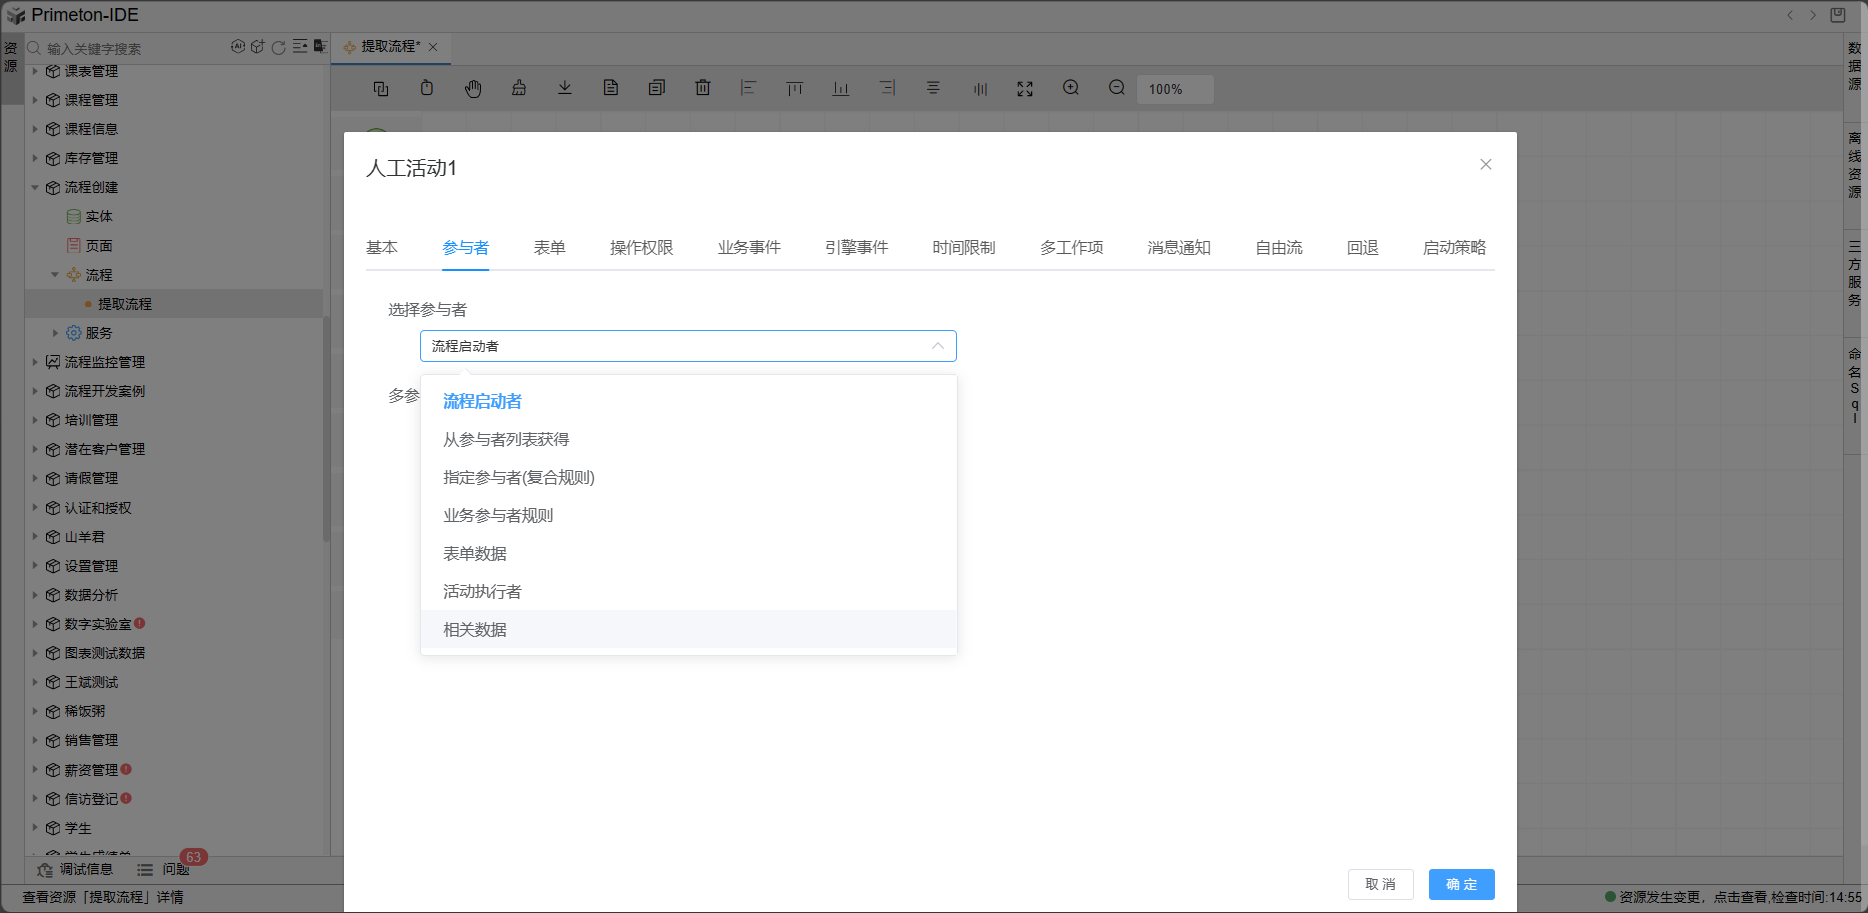This screenshot has height=913, width=1868.
Task: Click the trash delete icon in toolbar
Action: pyautogui.click(x=703, y=88)
